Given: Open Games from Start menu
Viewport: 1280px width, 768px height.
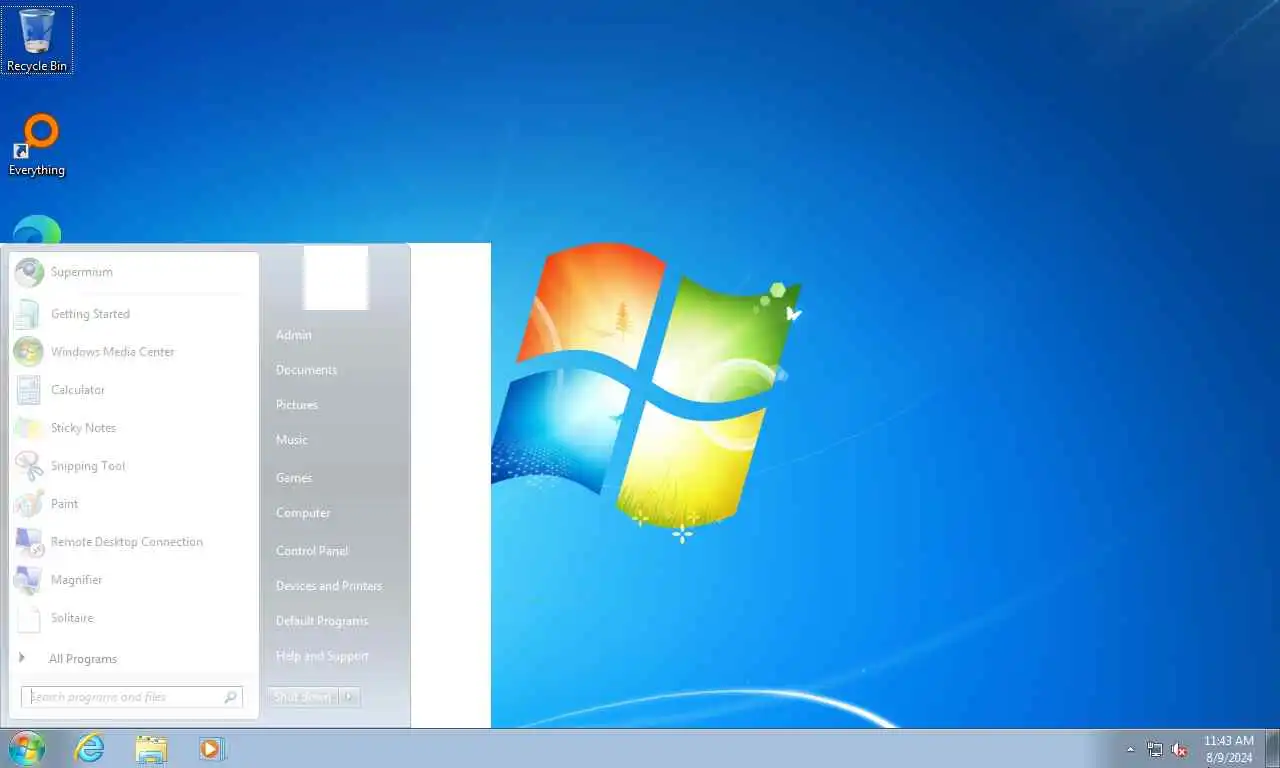Looking at the screenshot, I should tap(294, 478).
